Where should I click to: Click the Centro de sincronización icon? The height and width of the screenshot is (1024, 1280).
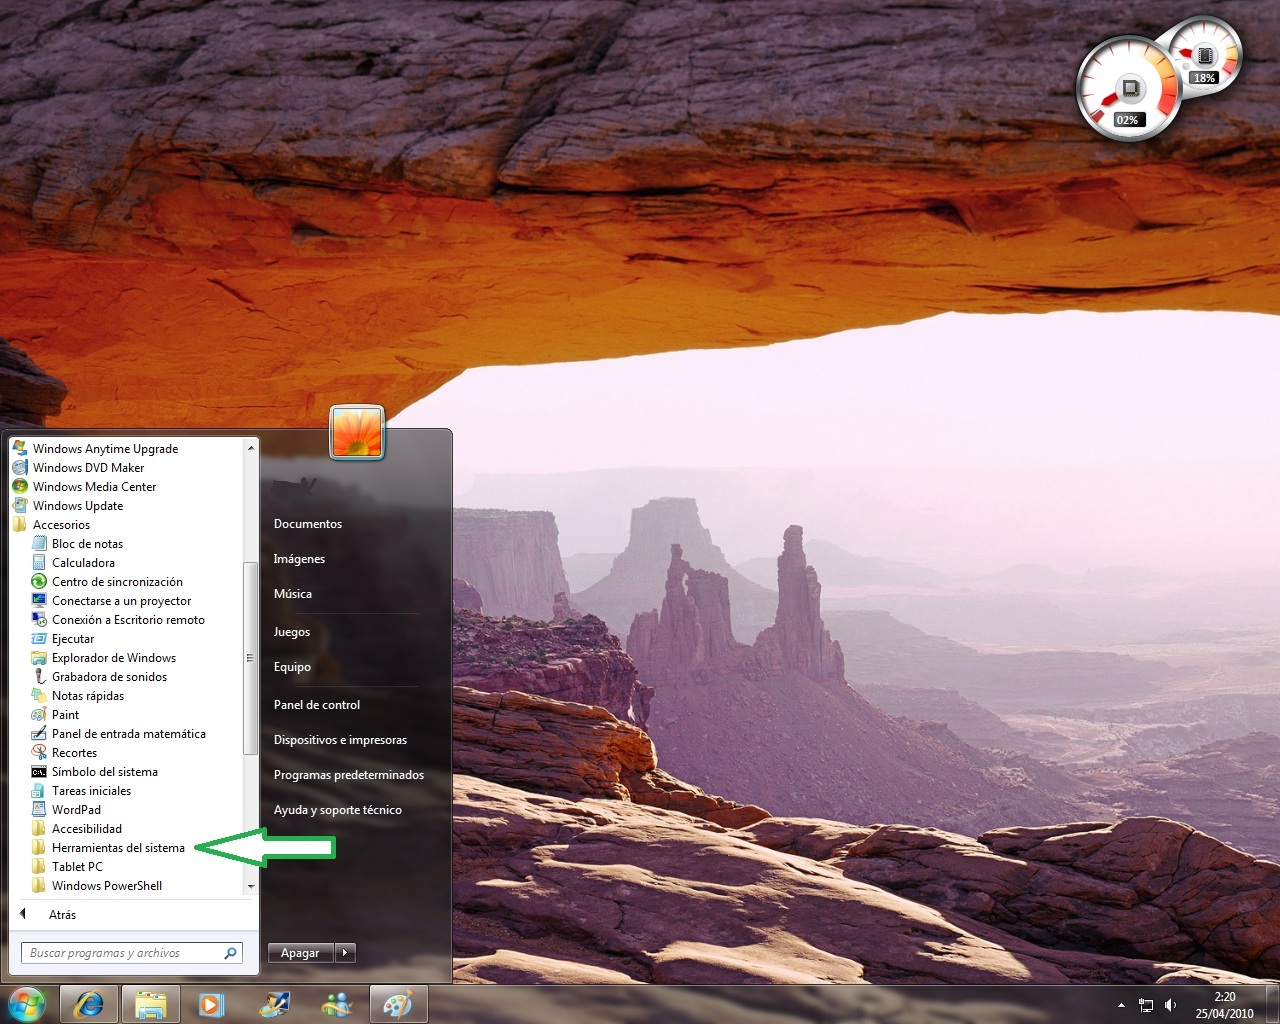click(x=39, y=582)
